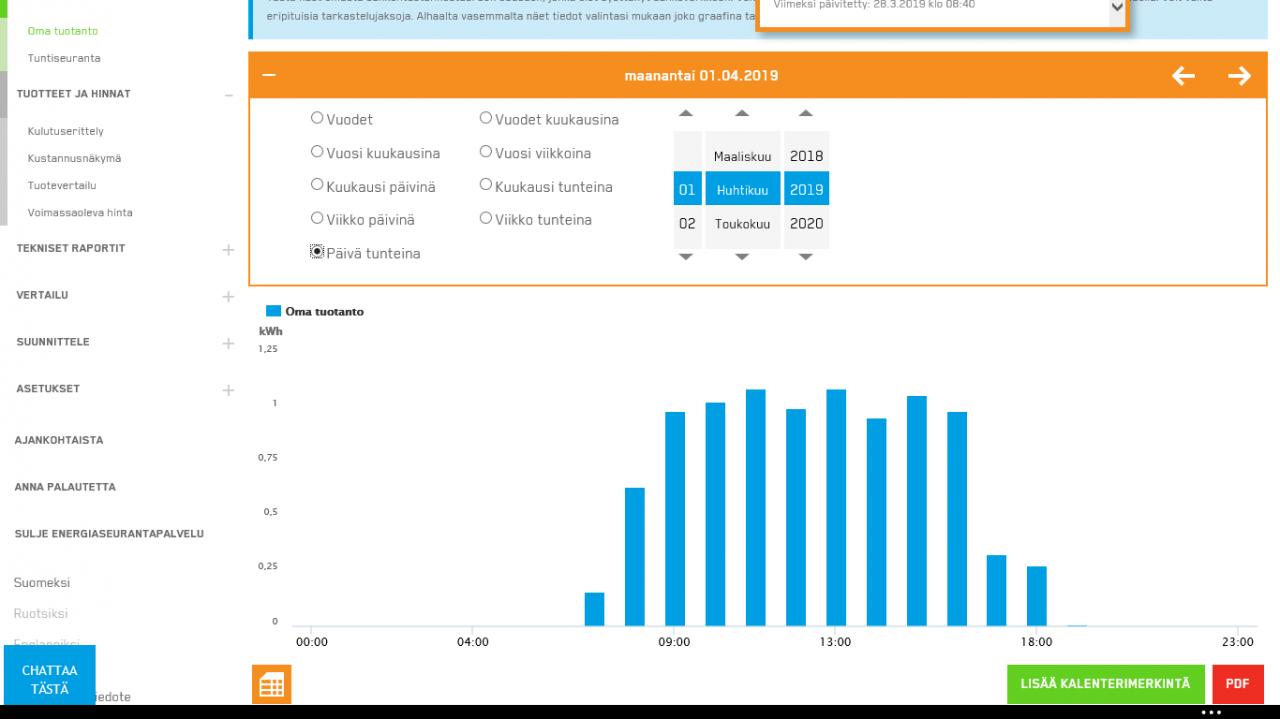Expand the Asetukset section
The width and height of the screenshot is (1280, 719).
point(228,390)
